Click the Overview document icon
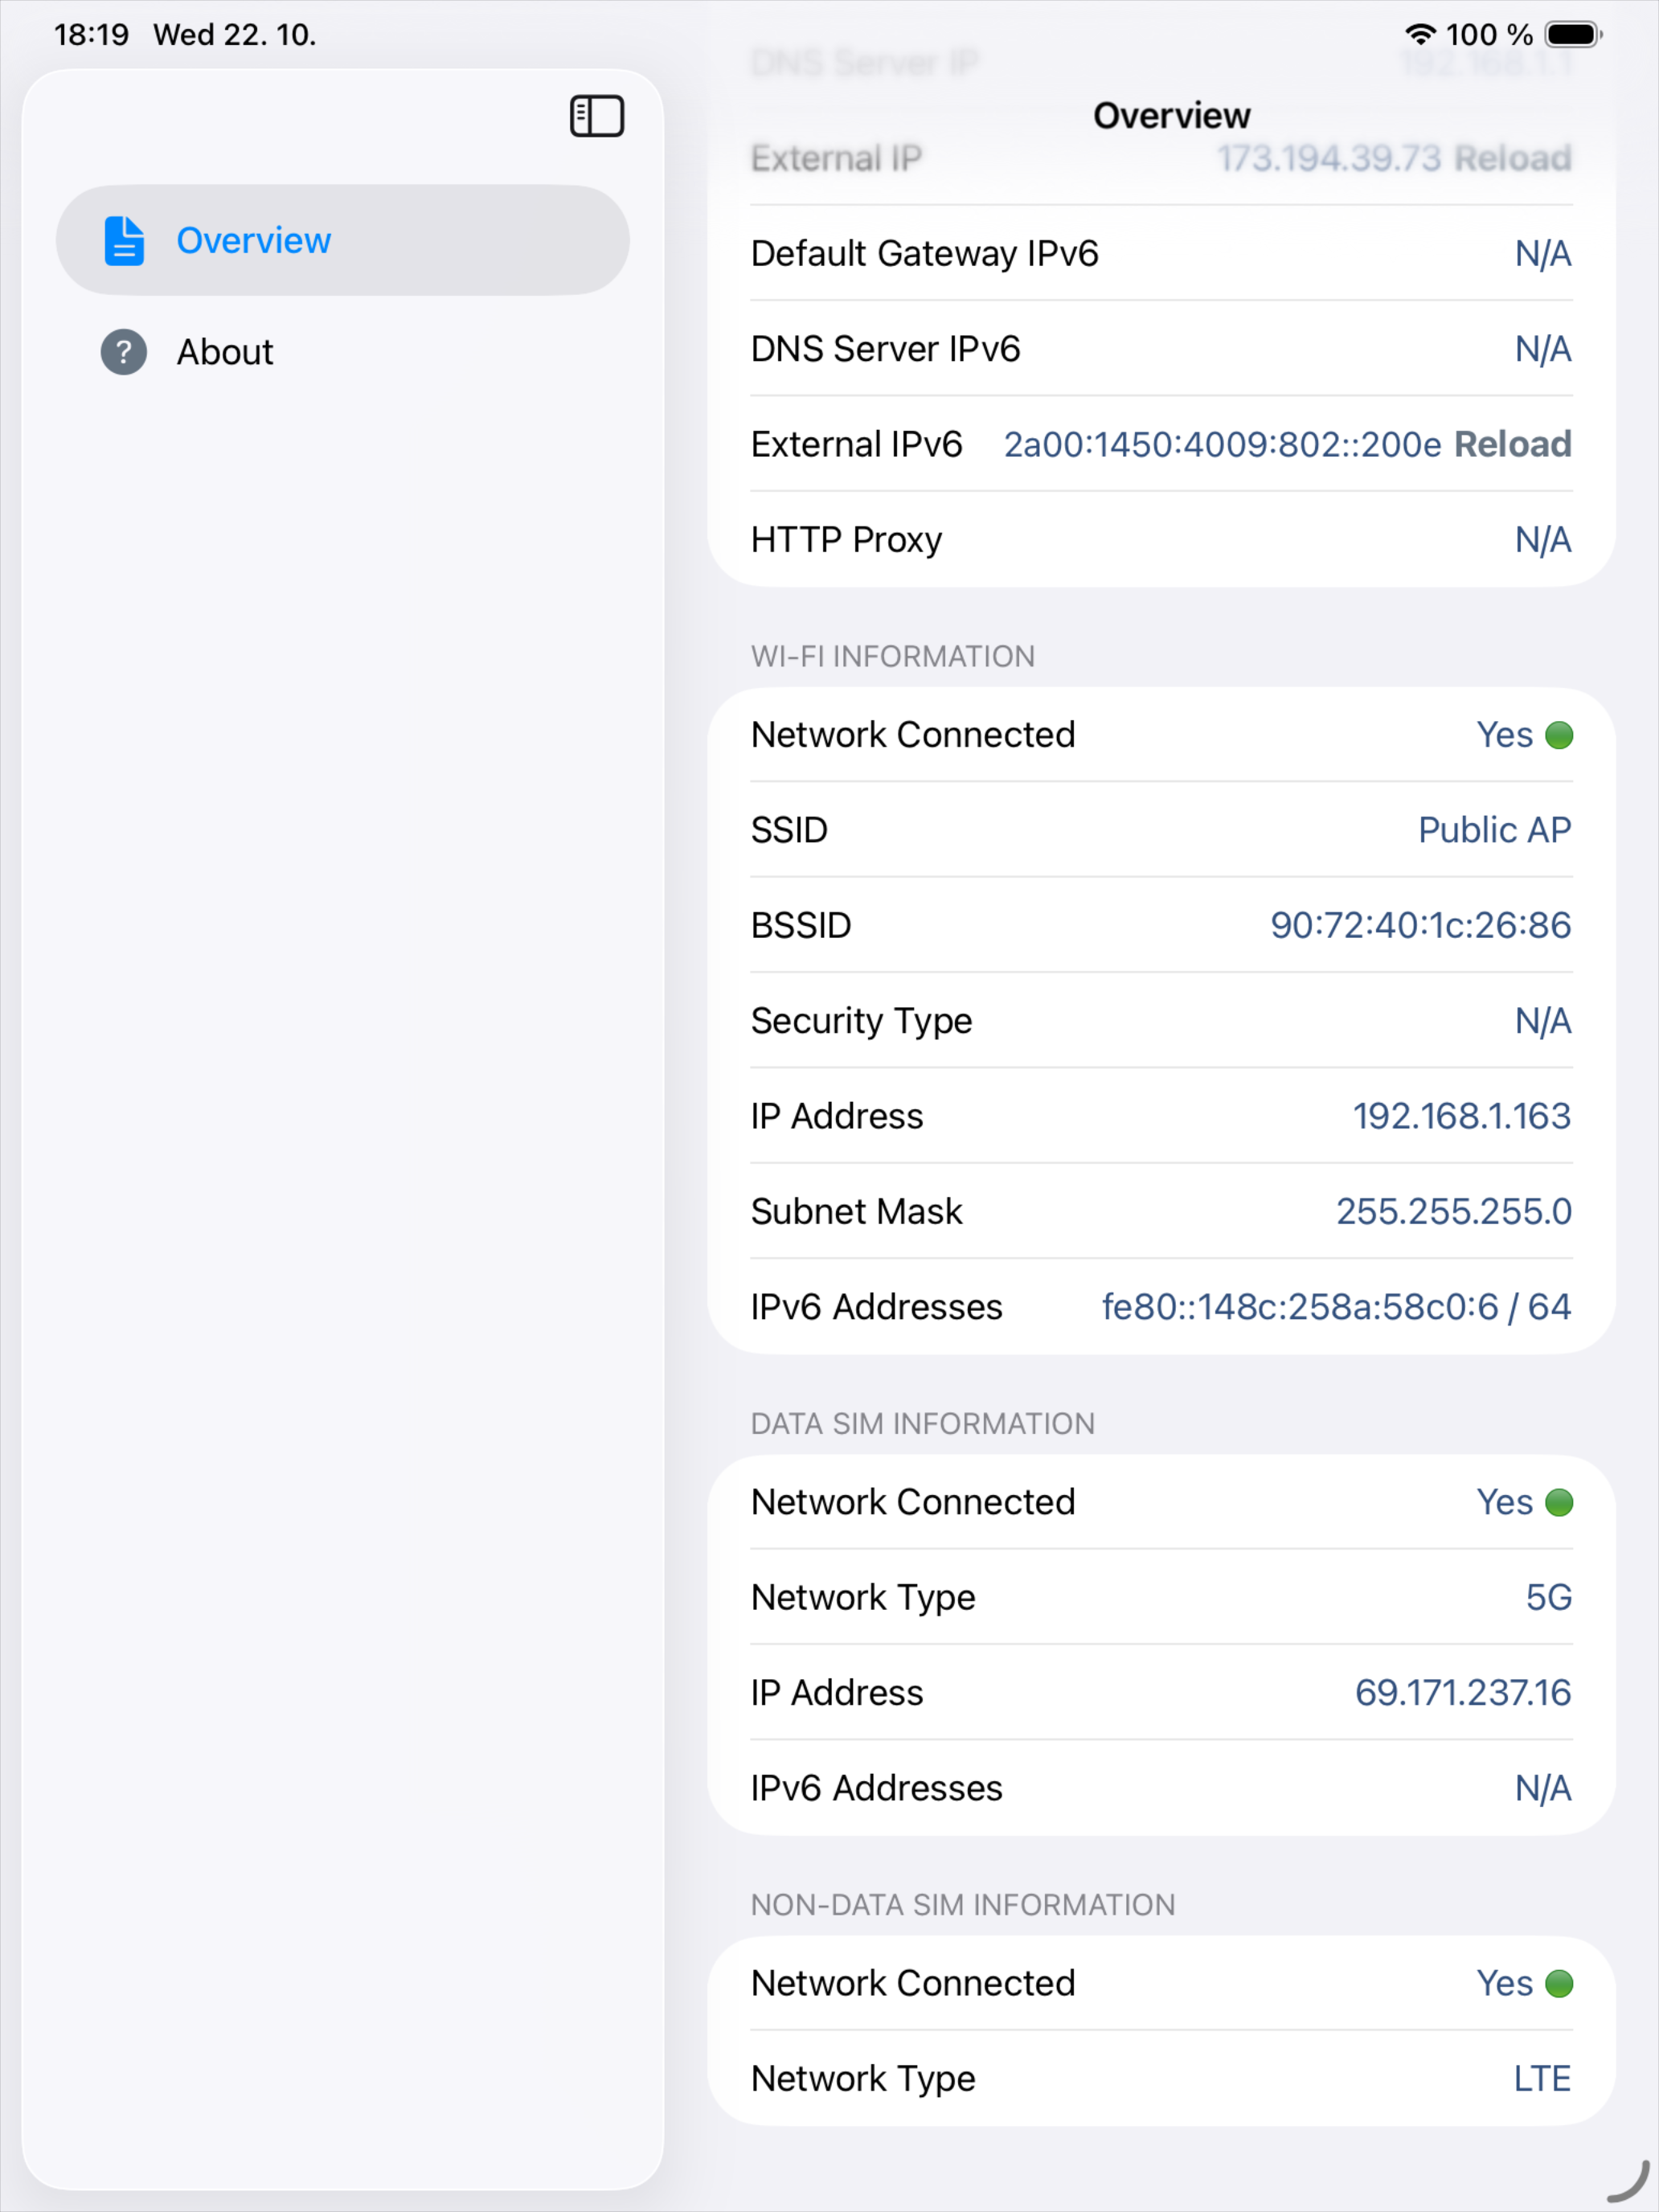This screenshot has height=2212, width=1659. coord(124,241)
